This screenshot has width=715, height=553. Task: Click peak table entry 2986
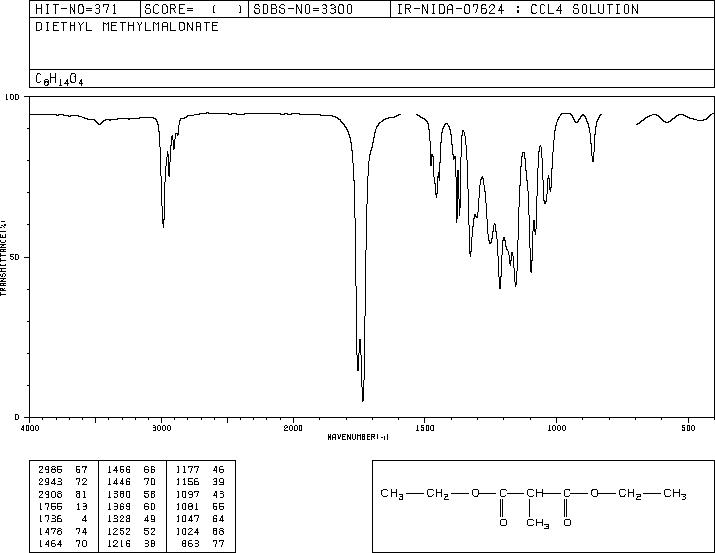(51, 470)
